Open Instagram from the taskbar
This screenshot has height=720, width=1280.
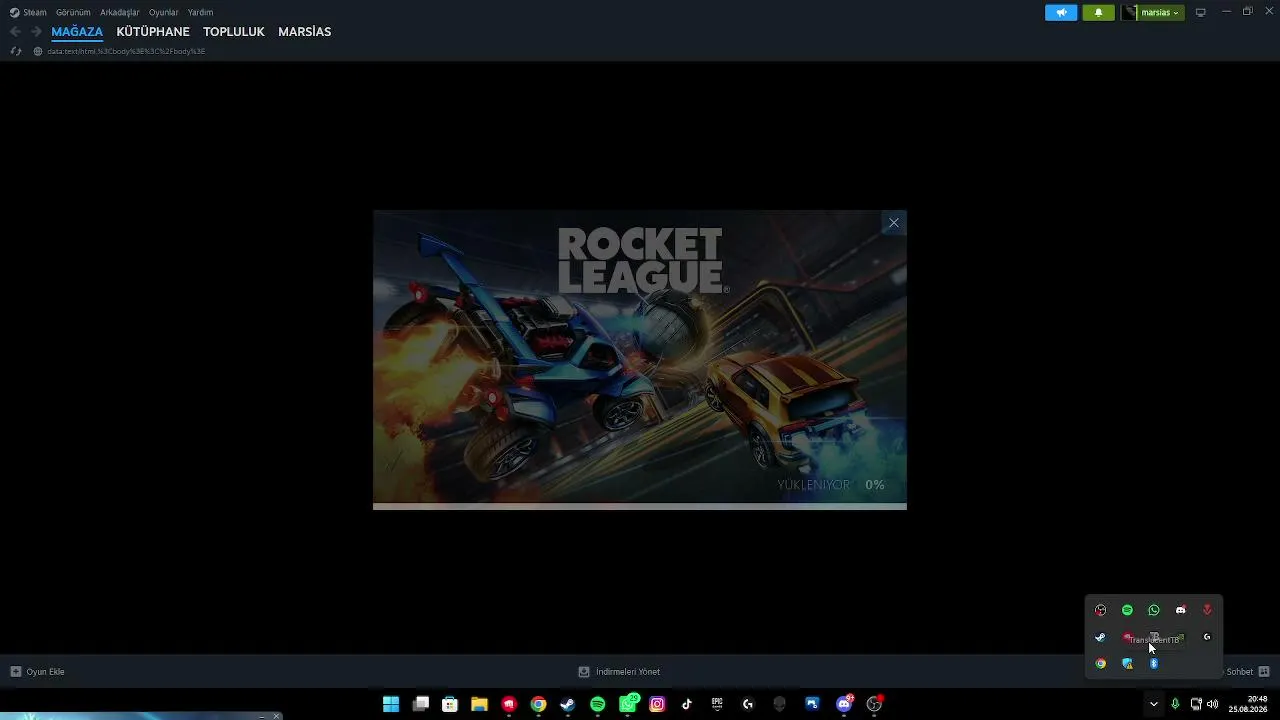coord(657,704)
